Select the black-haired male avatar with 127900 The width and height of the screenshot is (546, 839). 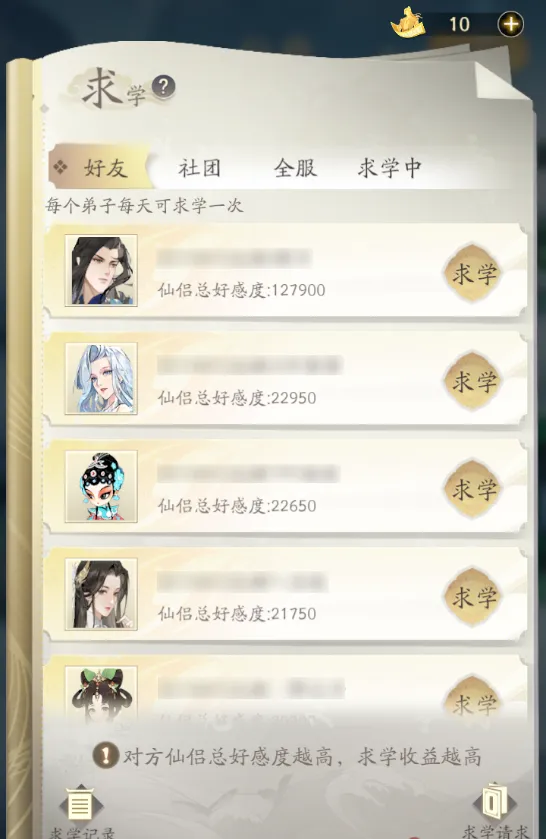(x=101, y=270)
